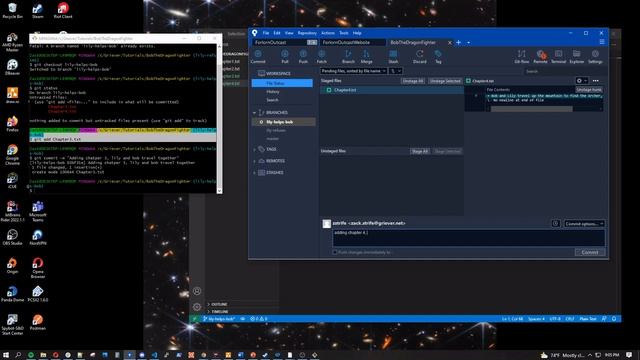Screen dimensions: 640x360
Task: Click the Discard toolbar icon
Action: (x=420, y=56)
